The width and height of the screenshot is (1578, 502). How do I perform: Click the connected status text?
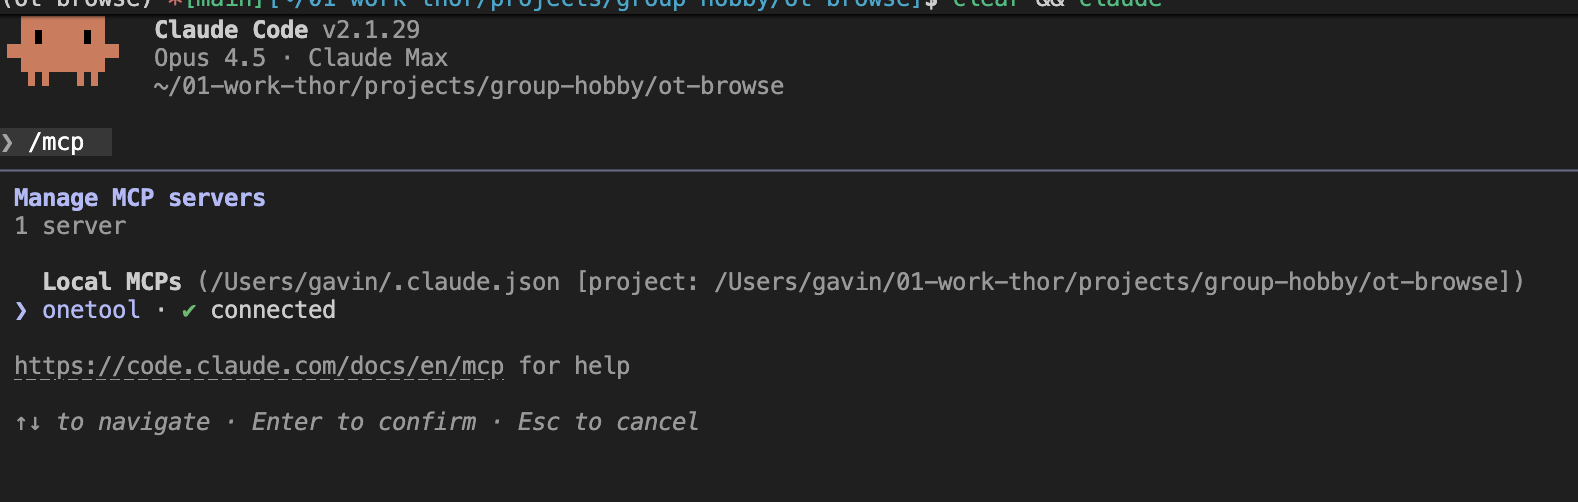coord(273,310)
